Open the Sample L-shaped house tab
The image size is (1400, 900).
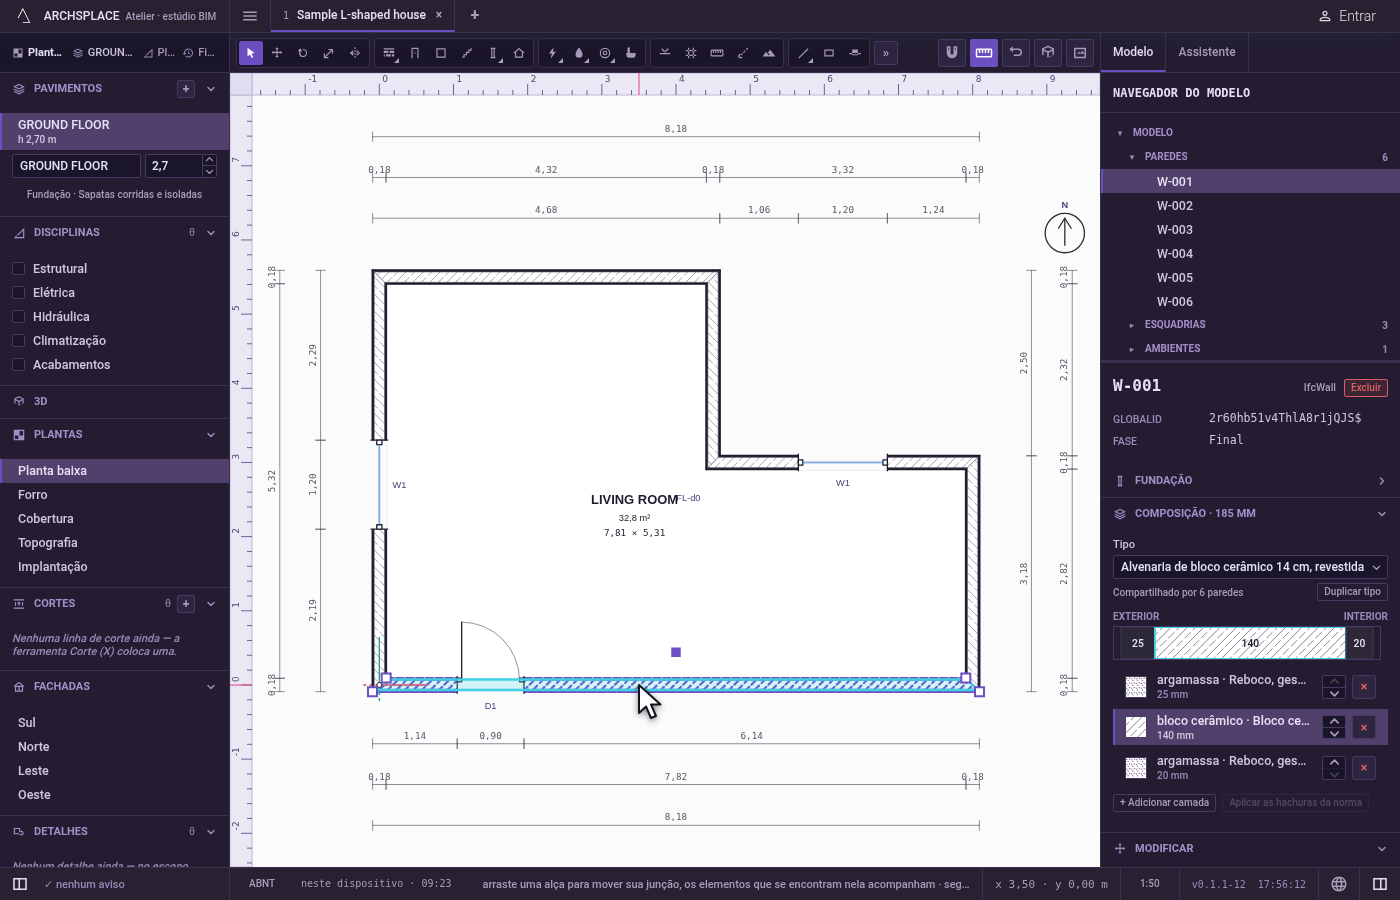click(361, 15)
